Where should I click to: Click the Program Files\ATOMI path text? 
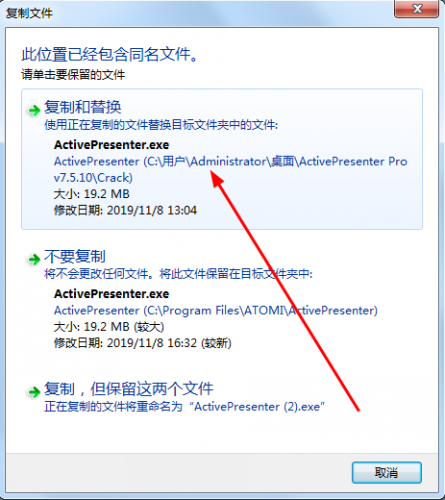216,310
